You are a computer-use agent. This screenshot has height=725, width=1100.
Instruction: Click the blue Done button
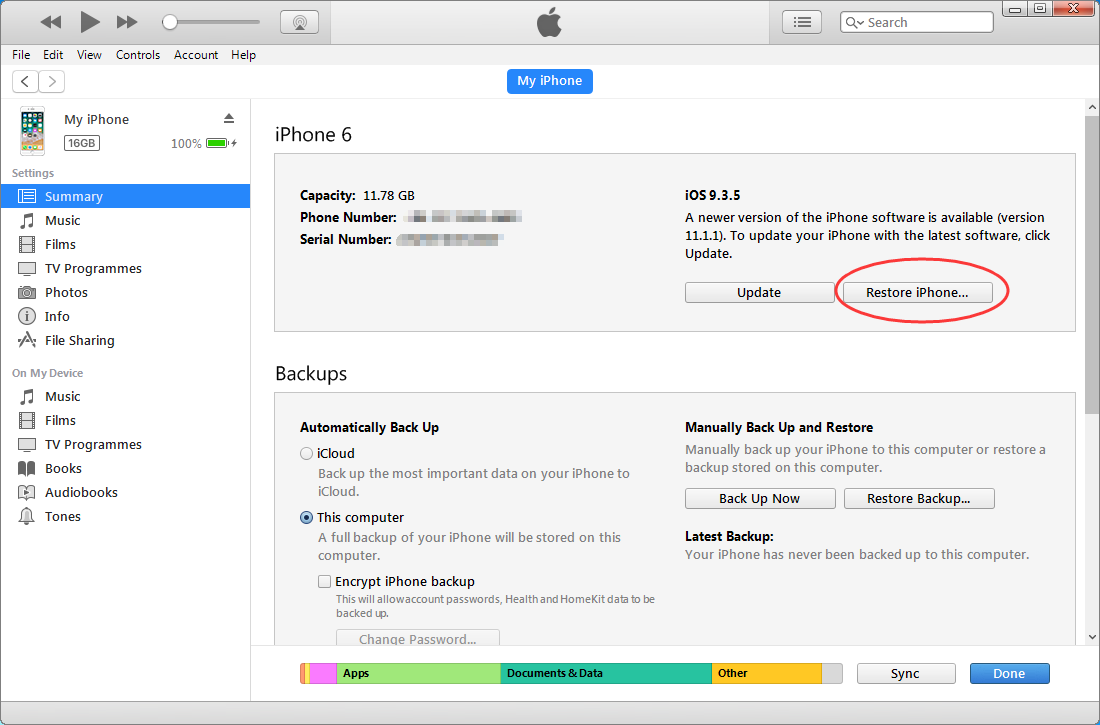(1010, 673)
